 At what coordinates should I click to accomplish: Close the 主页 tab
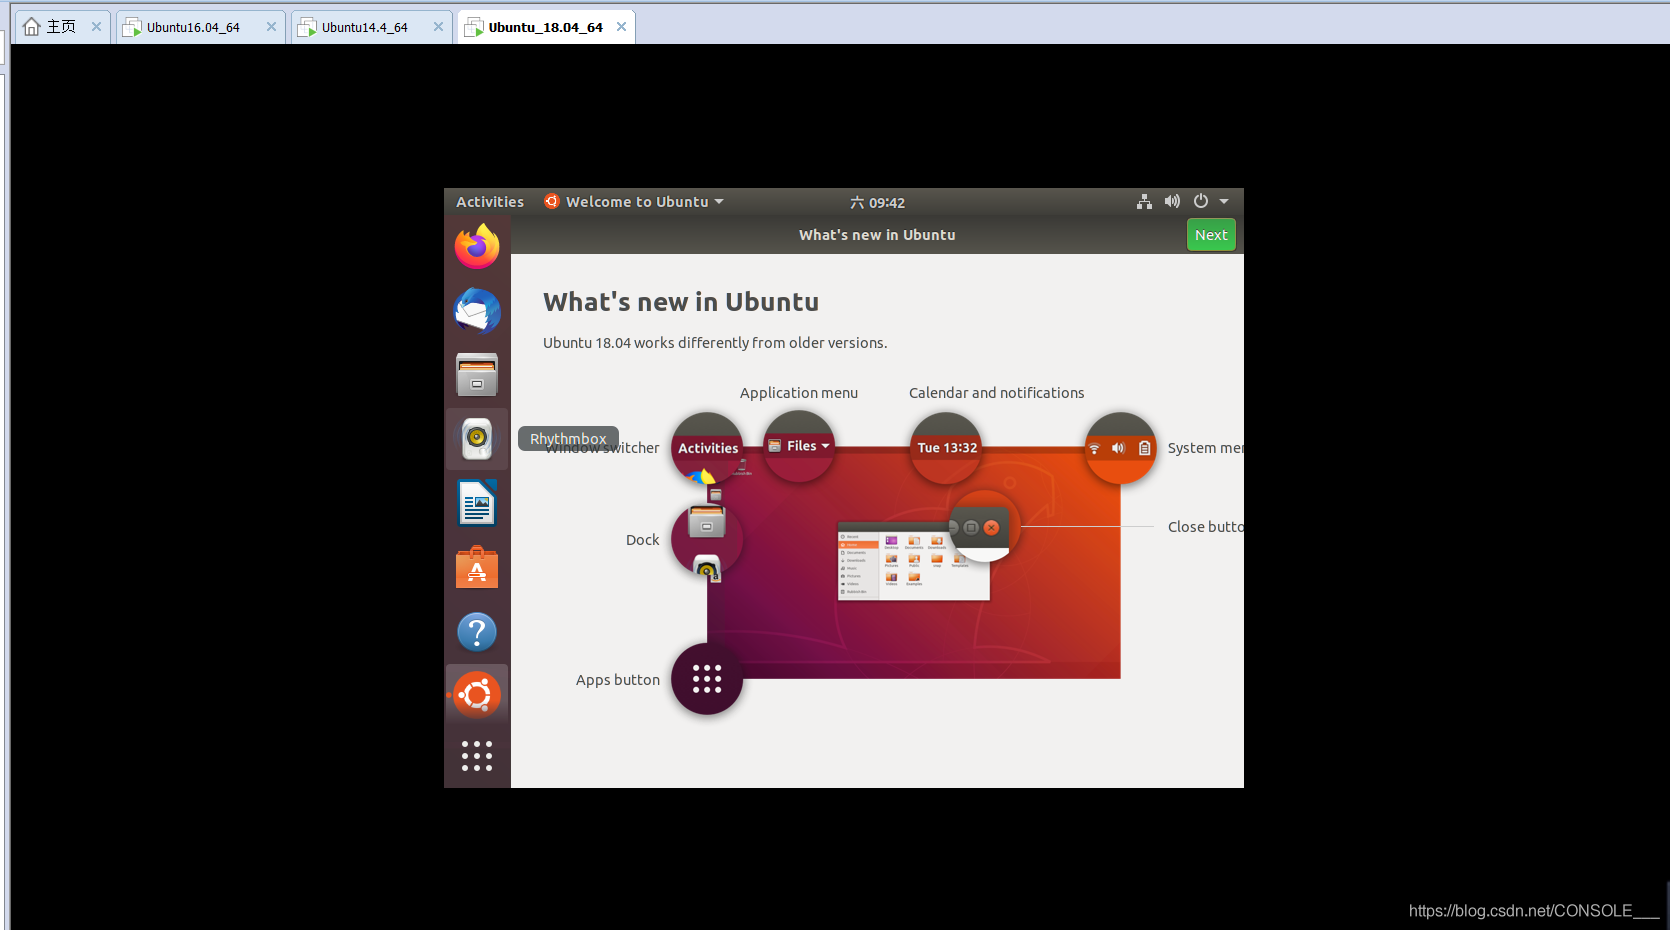96,27
